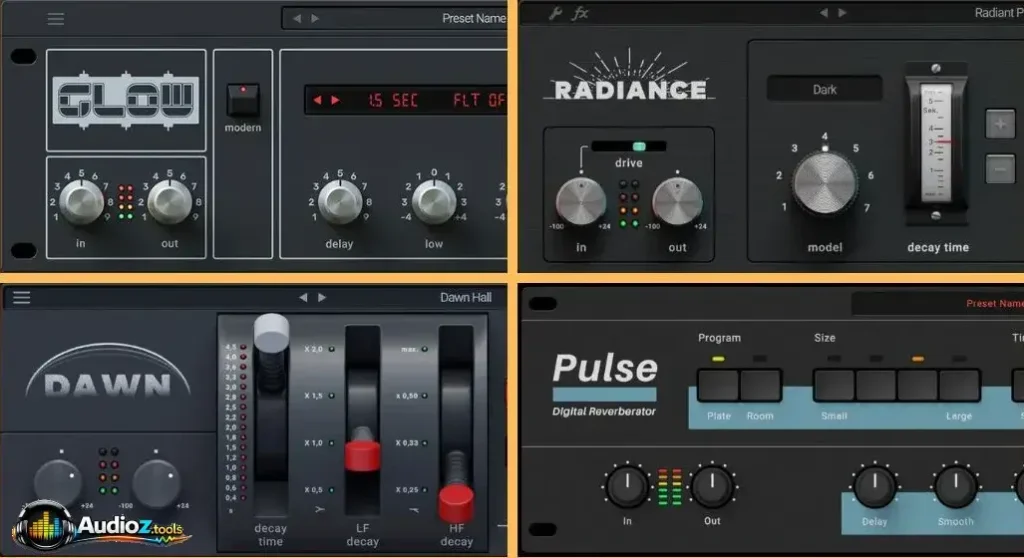Toggle the modern switch in Glow
Image resolution: width=1024 pixels, height=558 pixels.
pos(243,99)
